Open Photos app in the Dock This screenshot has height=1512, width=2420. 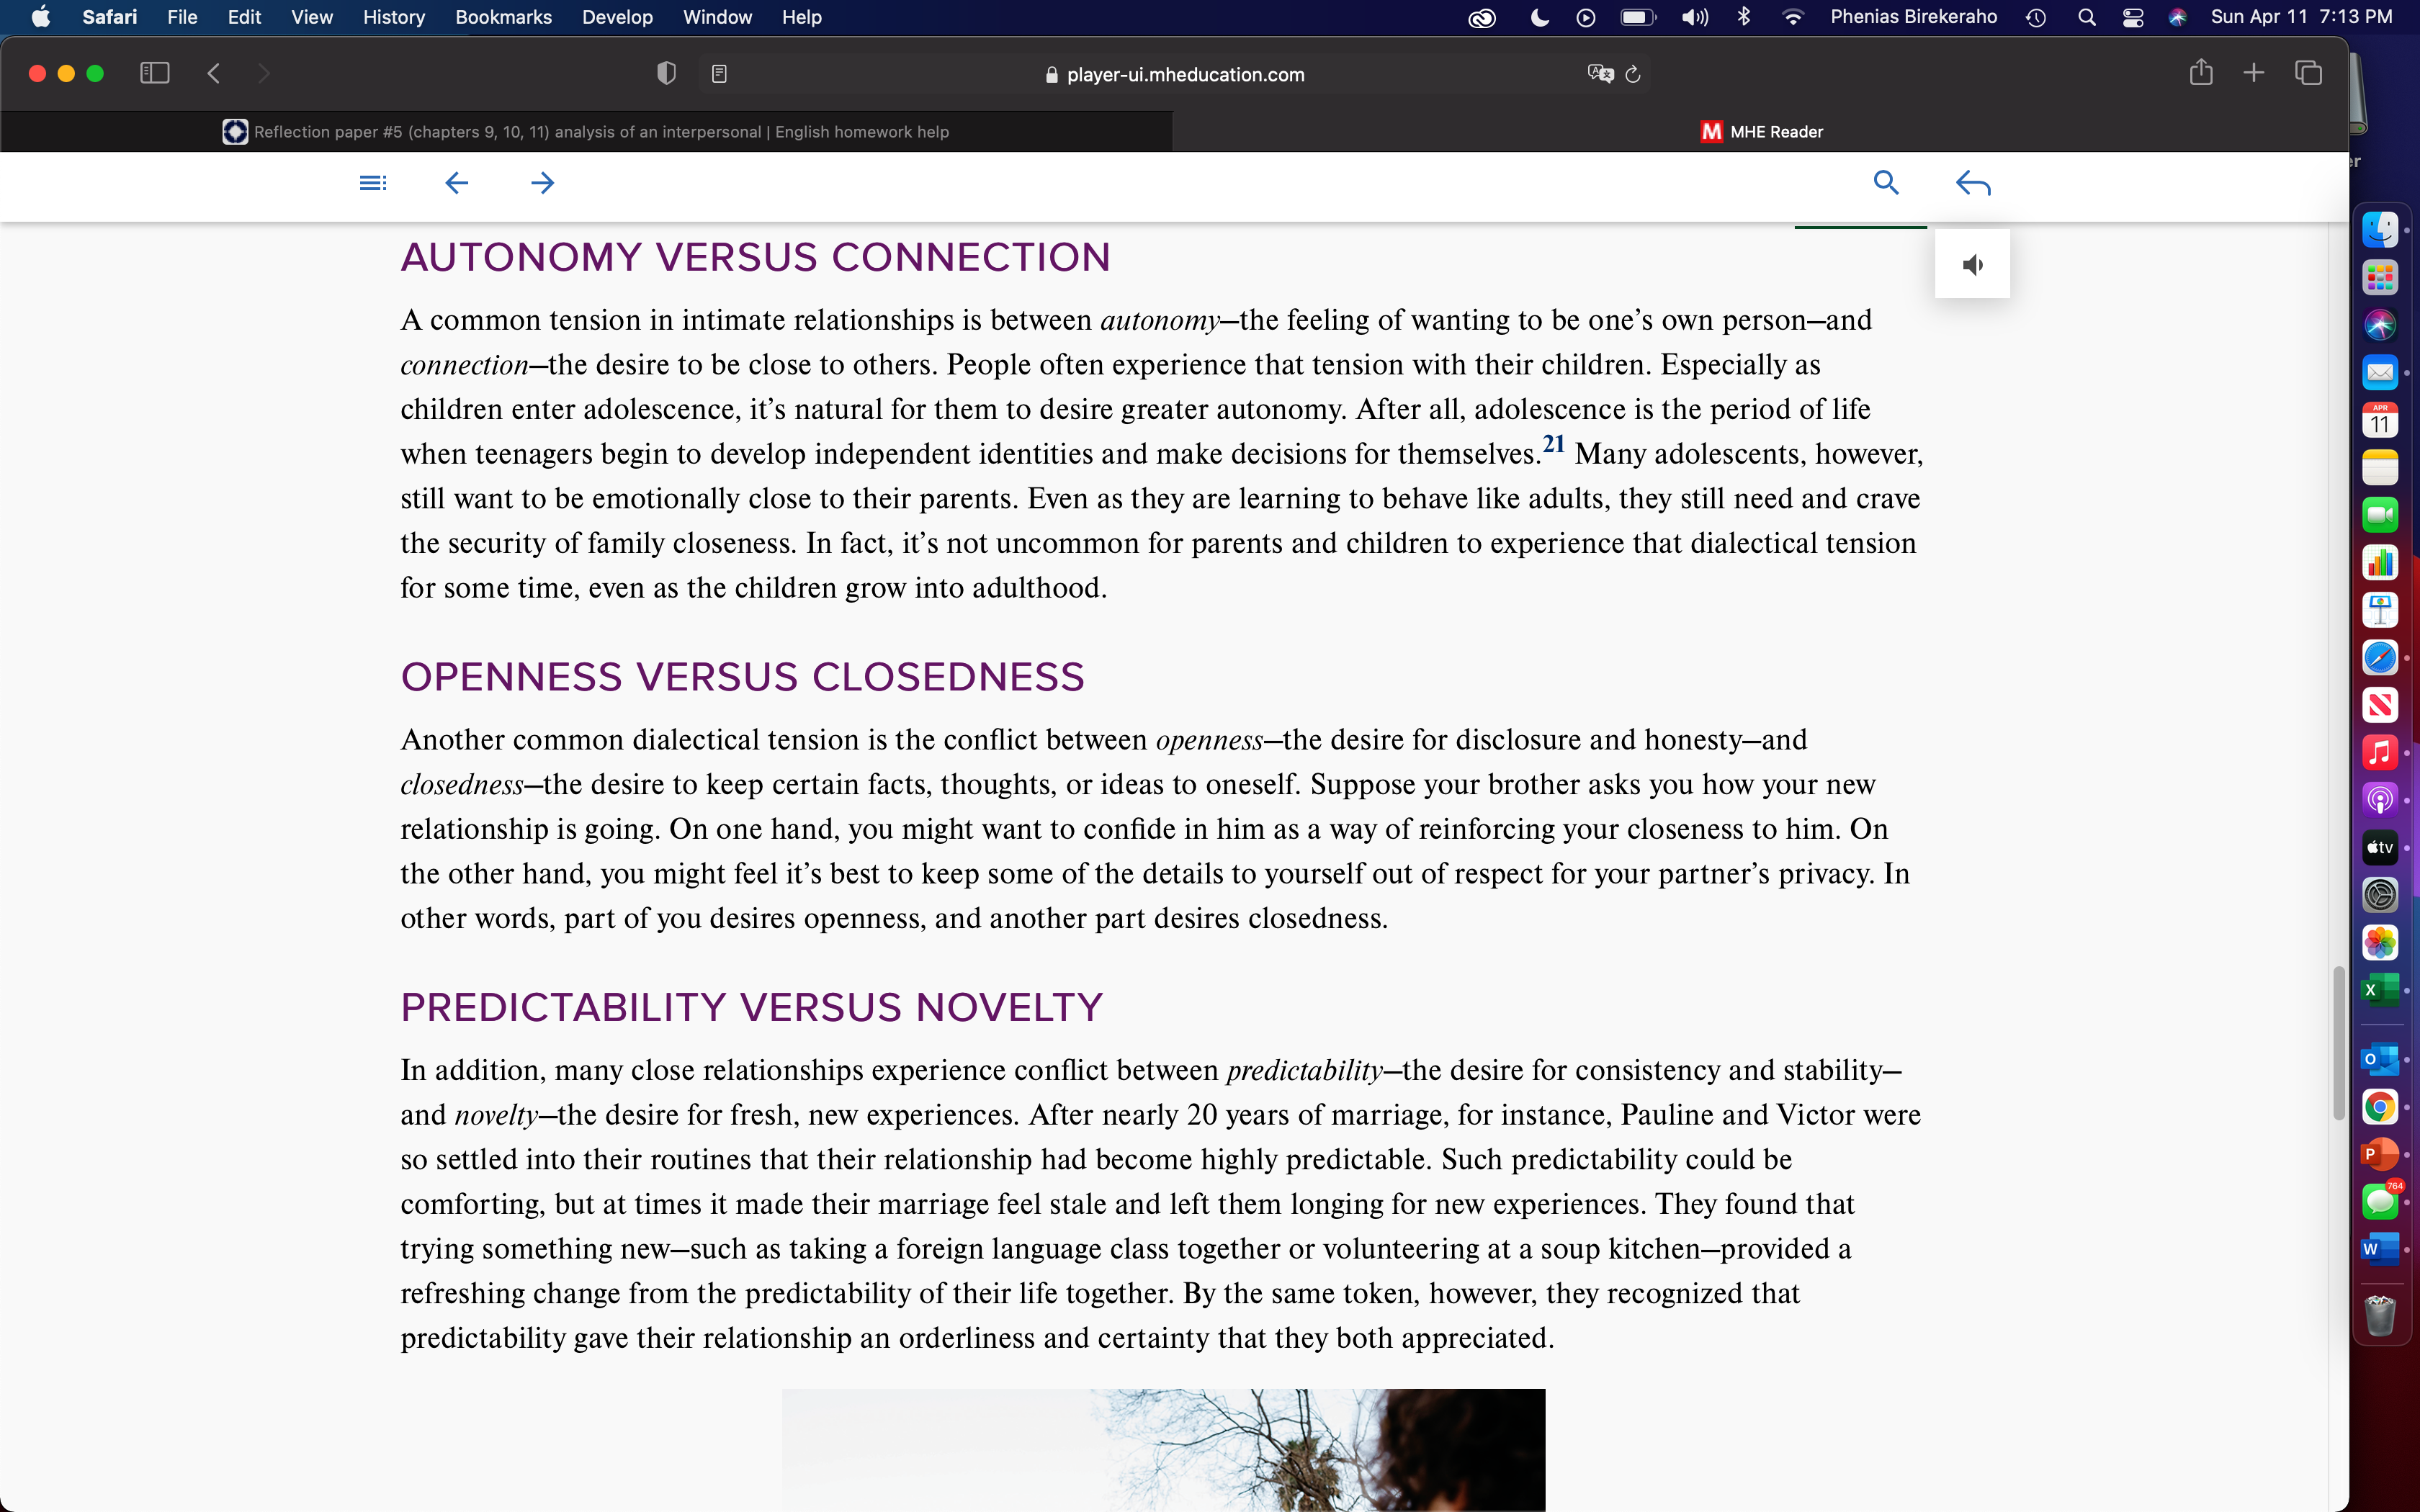[x=2380, y=942]
